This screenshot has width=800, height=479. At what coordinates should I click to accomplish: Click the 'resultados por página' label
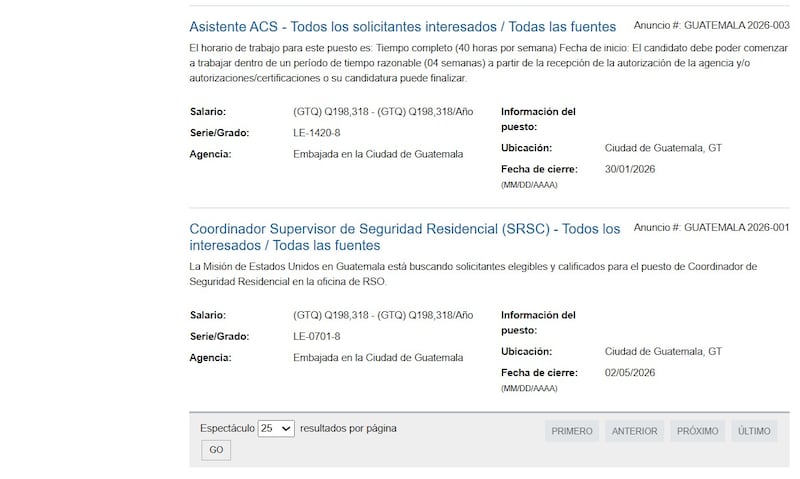[x=348, y=428]
